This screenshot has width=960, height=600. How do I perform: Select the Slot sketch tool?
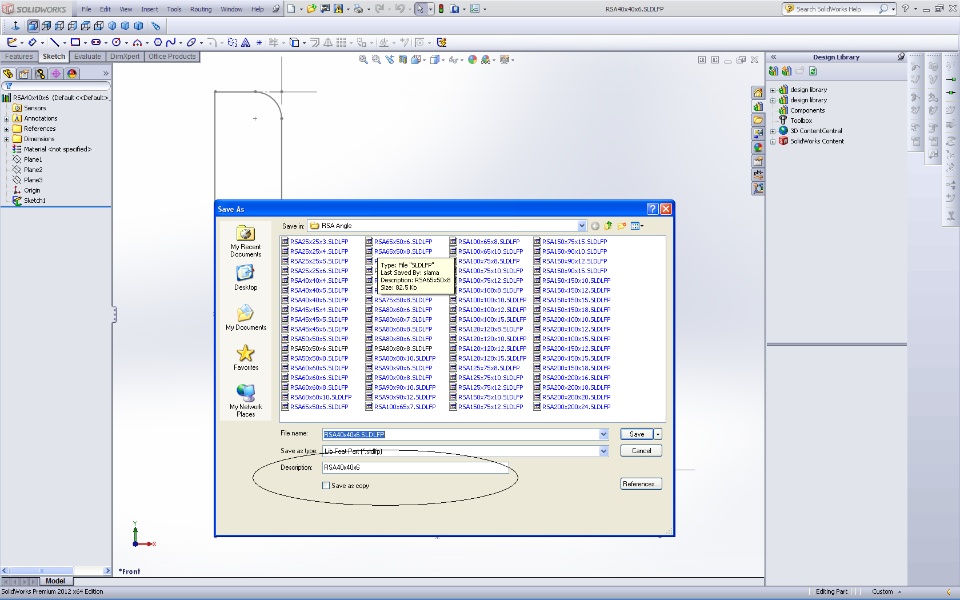tap(96, 42)
